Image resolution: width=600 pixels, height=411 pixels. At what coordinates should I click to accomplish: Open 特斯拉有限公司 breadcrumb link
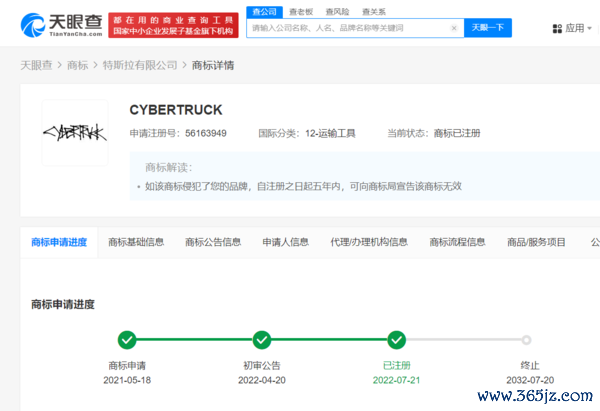(140, 65)
